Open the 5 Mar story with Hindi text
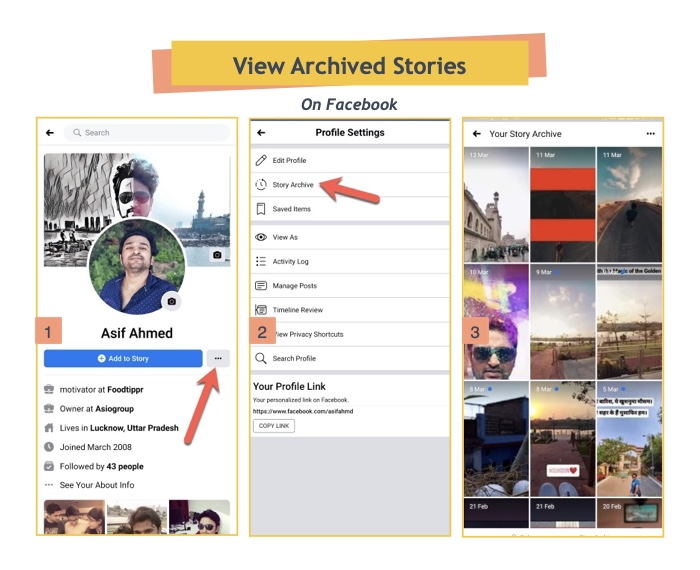The image size is (700, 570). click(629, 439)
